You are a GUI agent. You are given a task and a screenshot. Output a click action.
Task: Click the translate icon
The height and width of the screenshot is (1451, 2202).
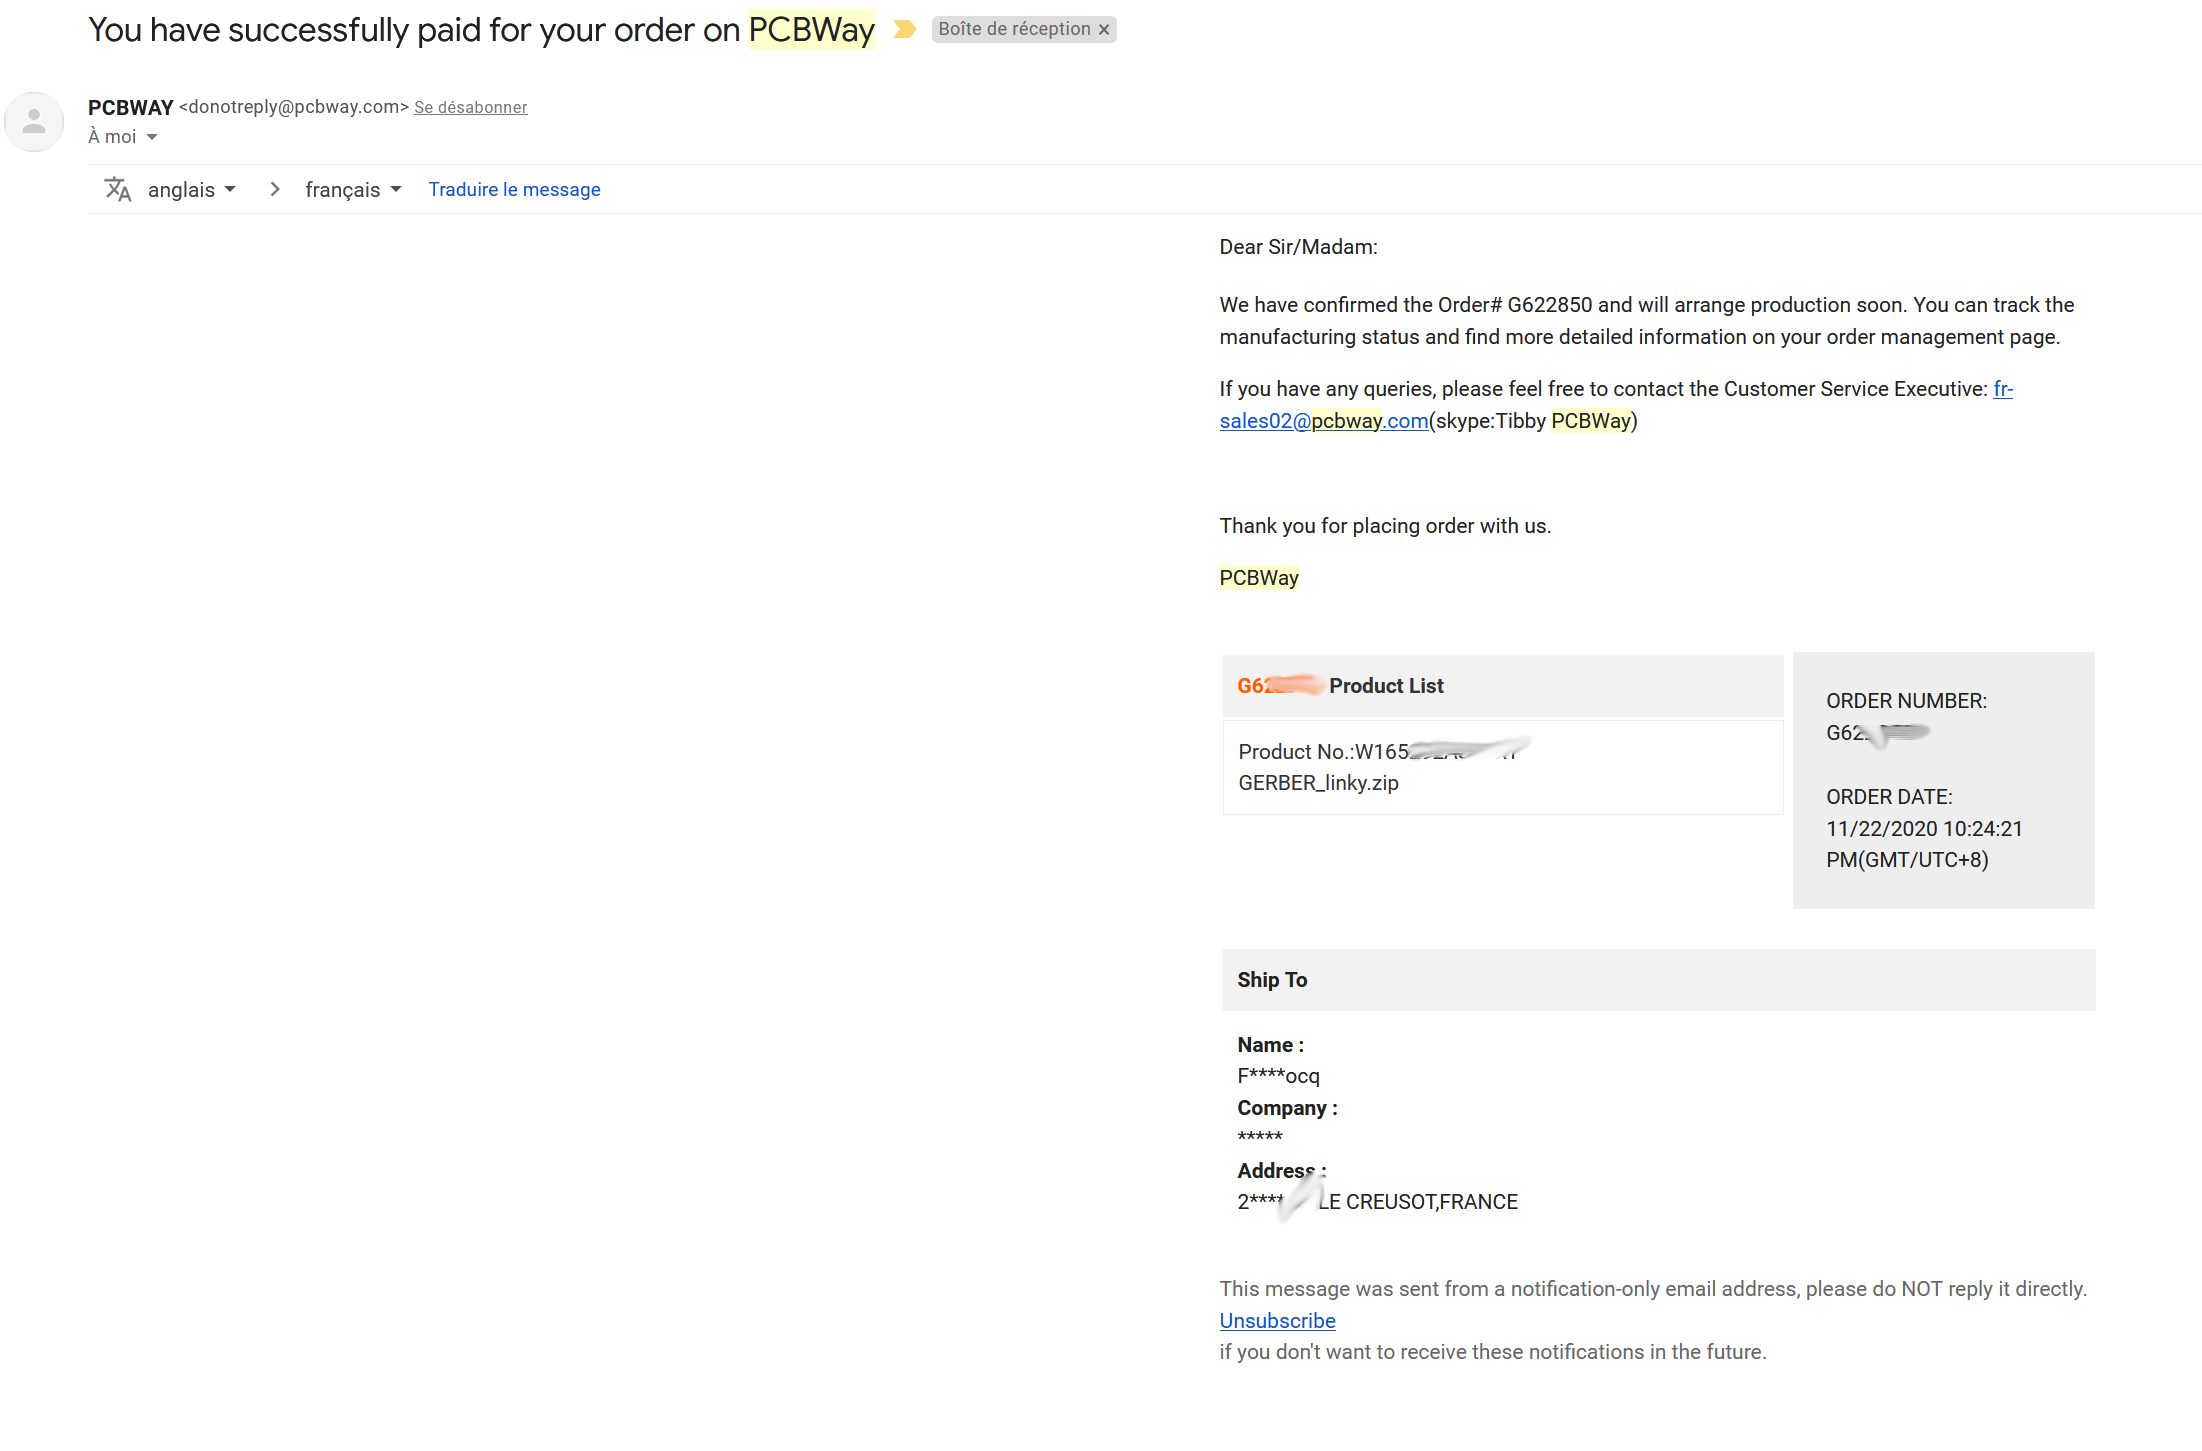tap(118, 189)
